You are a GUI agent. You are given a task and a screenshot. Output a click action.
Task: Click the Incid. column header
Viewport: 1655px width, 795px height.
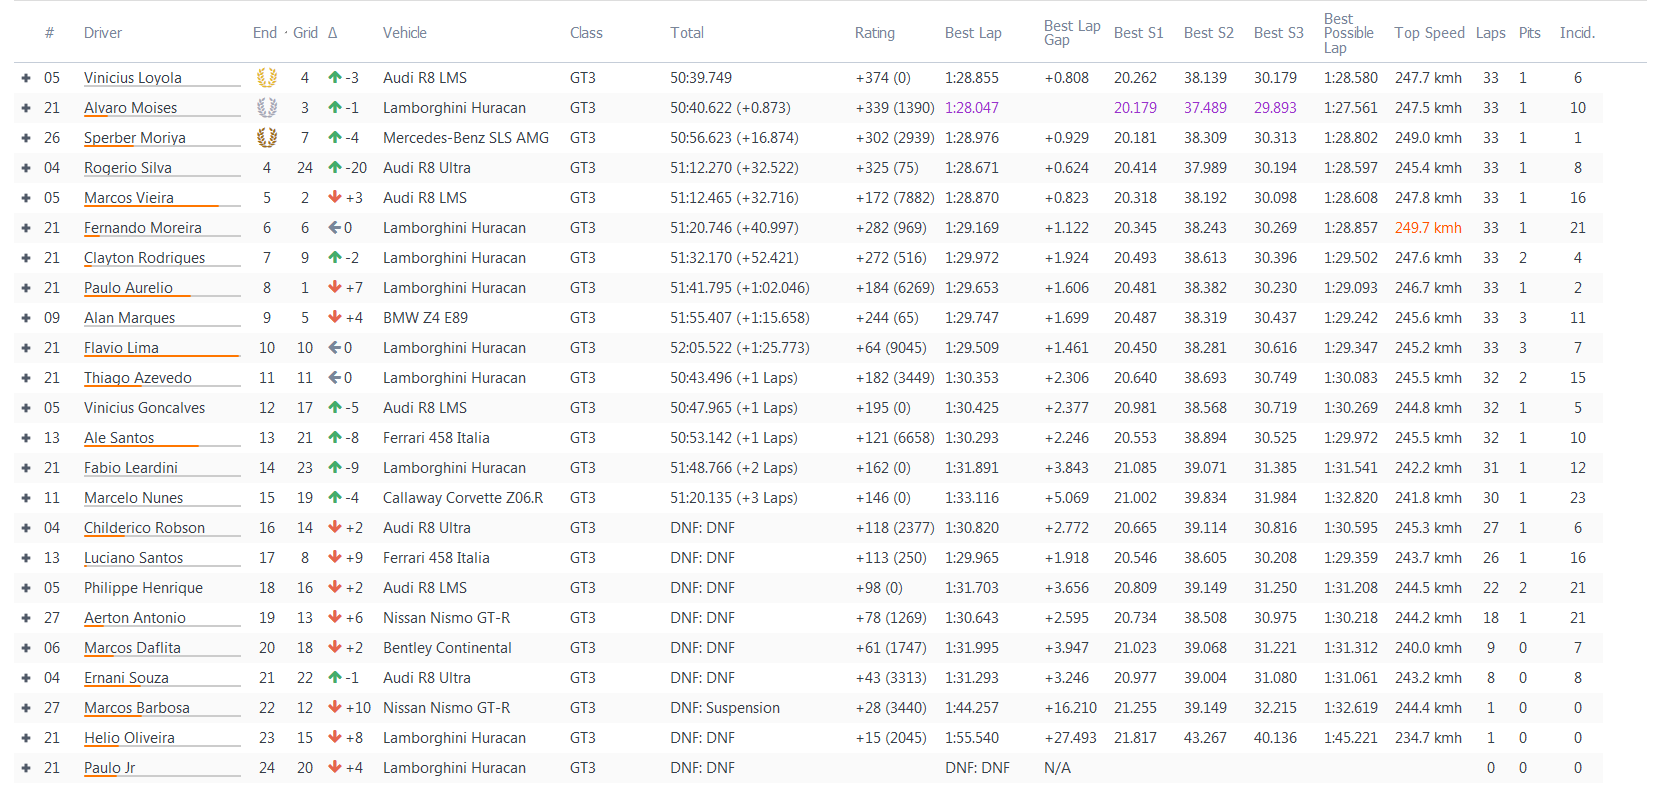(1577, 33)
